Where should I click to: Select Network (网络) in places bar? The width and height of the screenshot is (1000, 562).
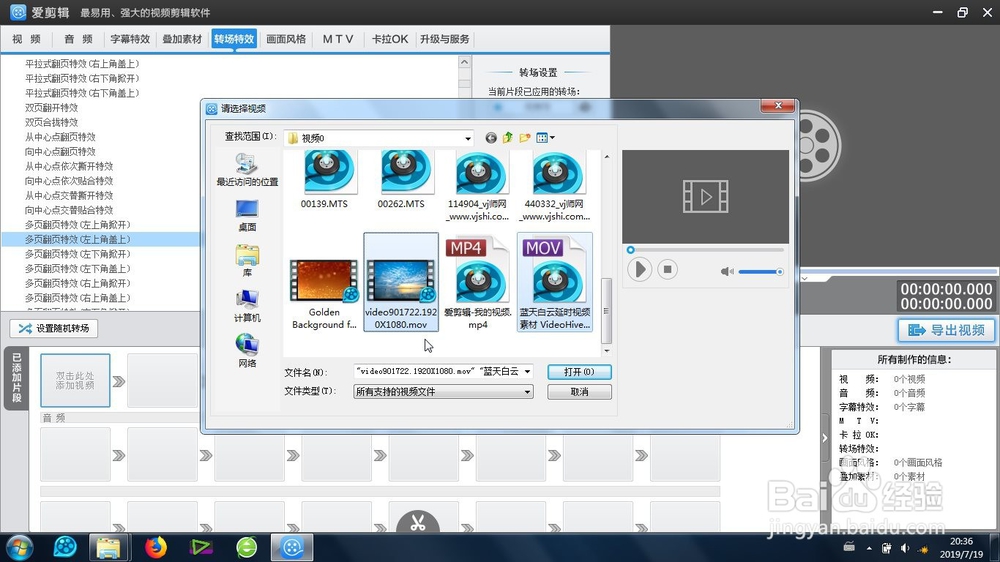click(x=247, y=351)
